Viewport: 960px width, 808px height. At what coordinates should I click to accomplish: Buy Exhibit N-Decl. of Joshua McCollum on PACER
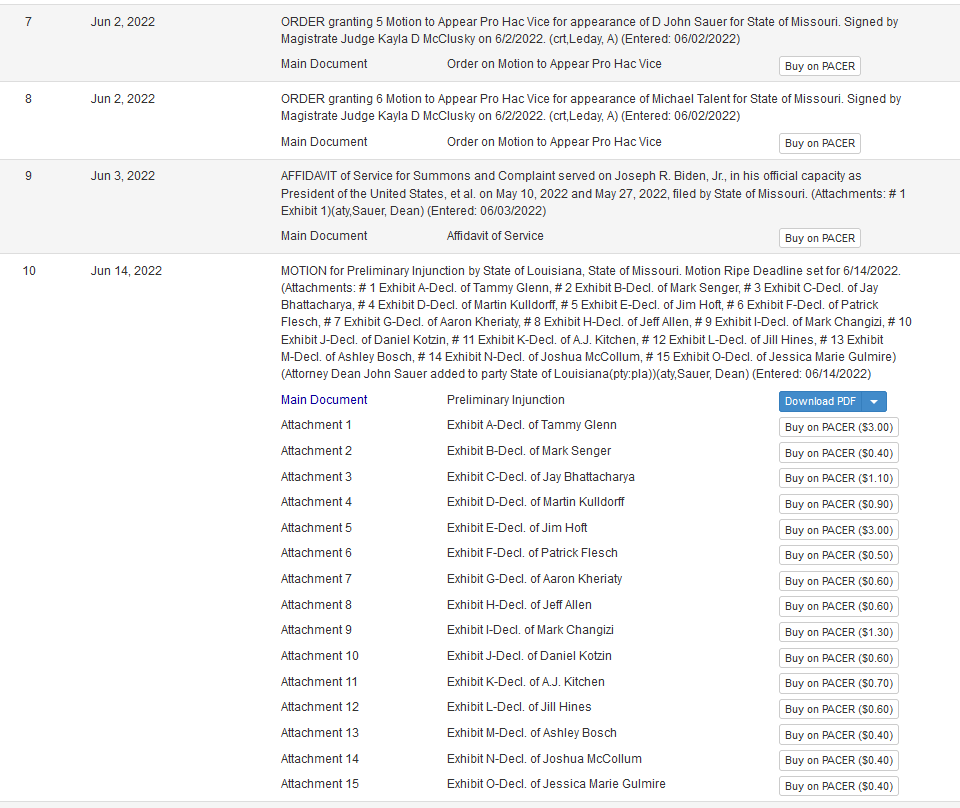pyautogui.click(x=839, y=760)
